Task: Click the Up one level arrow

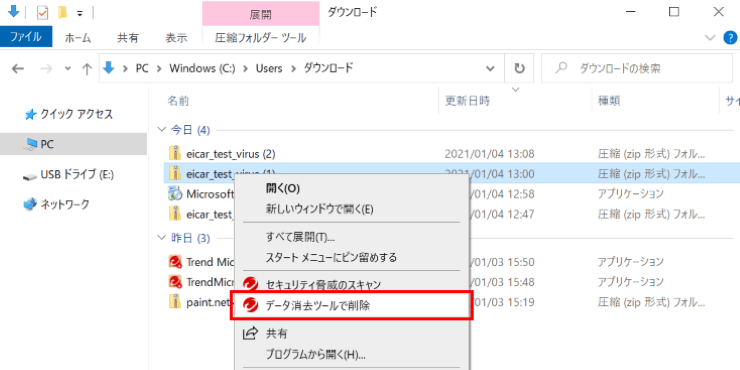Action: click(x=86, y=69)
